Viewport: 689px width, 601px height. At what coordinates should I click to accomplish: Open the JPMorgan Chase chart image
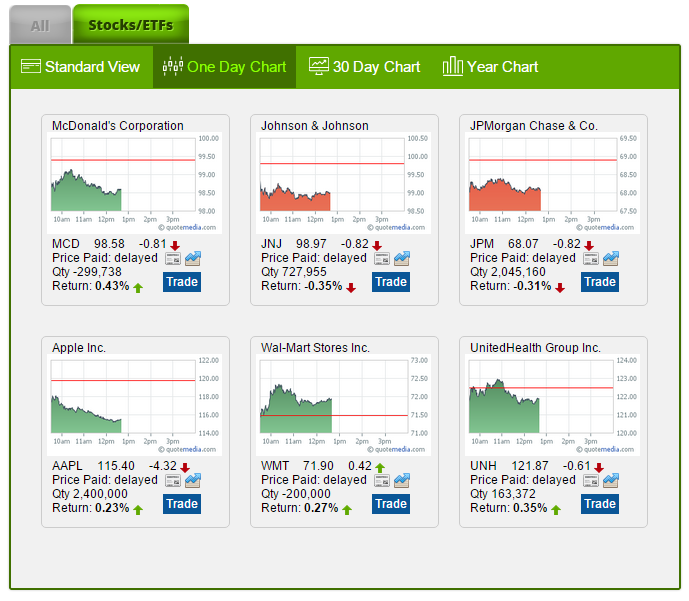[552, 183]
